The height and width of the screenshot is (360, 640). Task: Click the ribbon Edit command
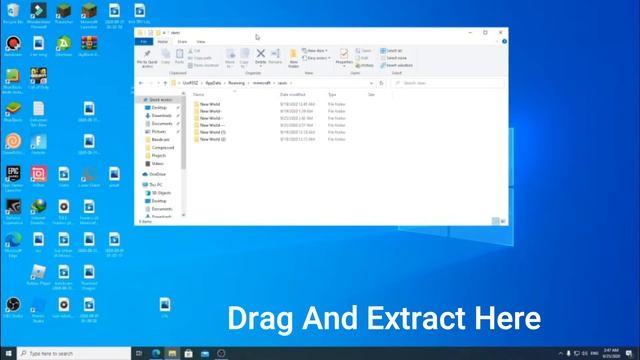(x=362, y=58)
